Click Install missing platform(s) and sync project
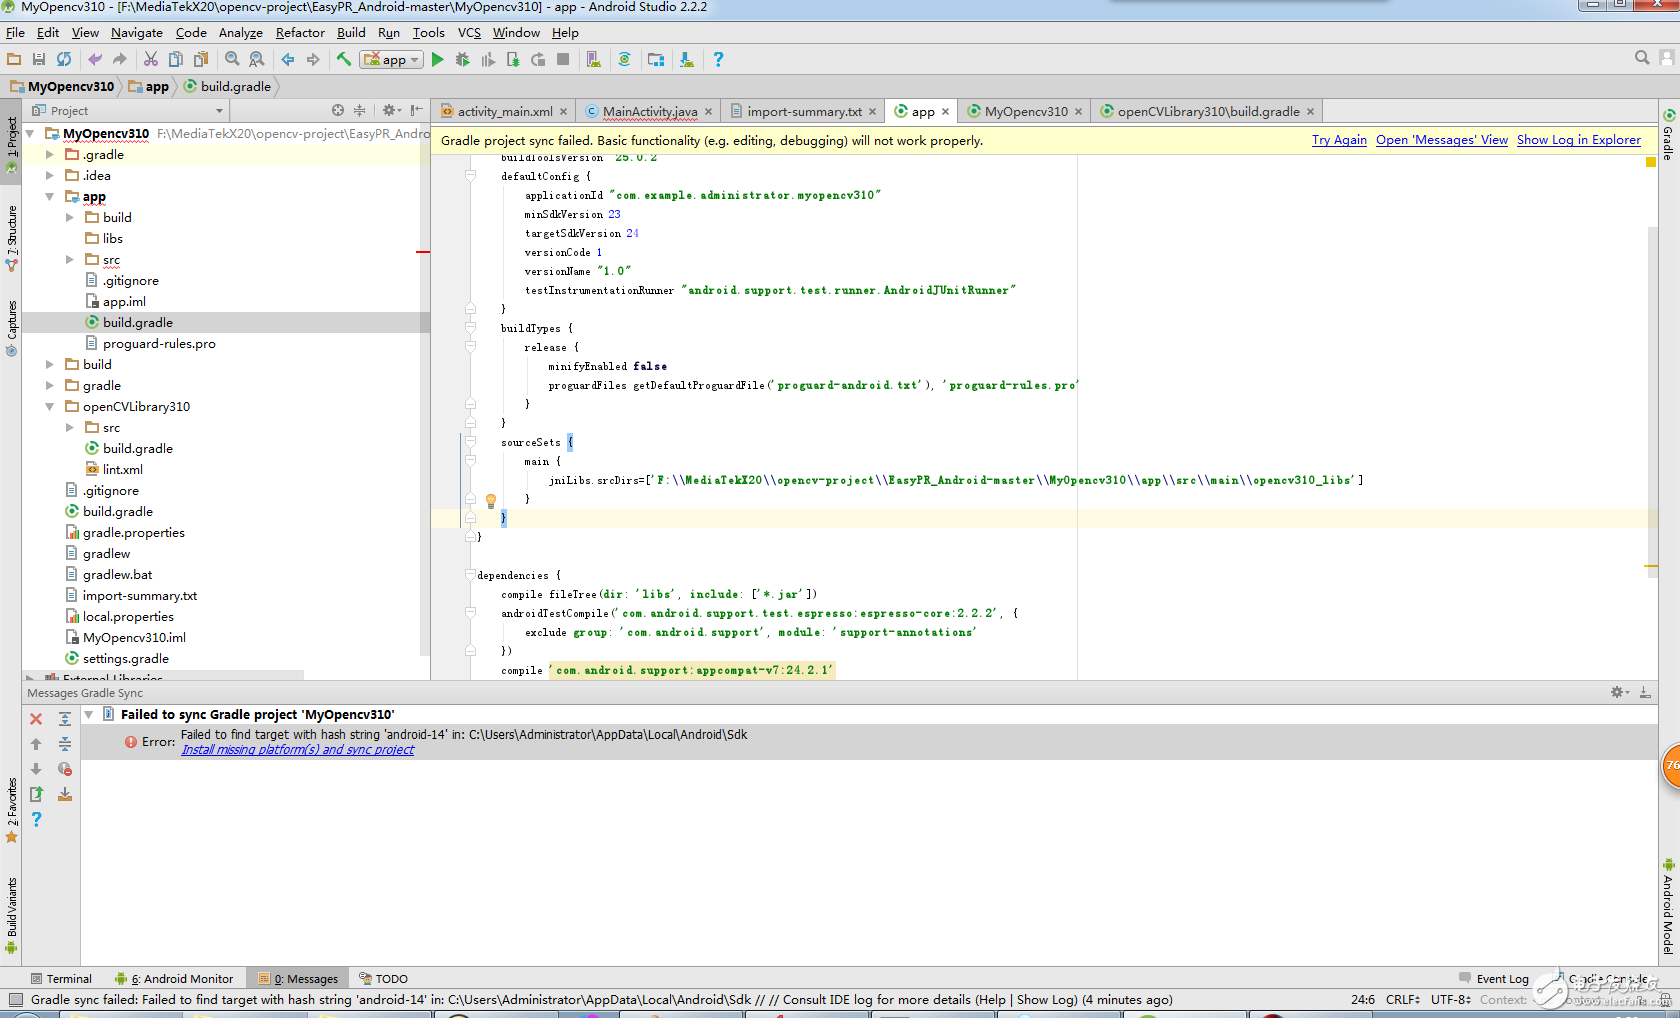Screen dimensions: 1680x1018 pyautogui.click(x=297, y=750)
